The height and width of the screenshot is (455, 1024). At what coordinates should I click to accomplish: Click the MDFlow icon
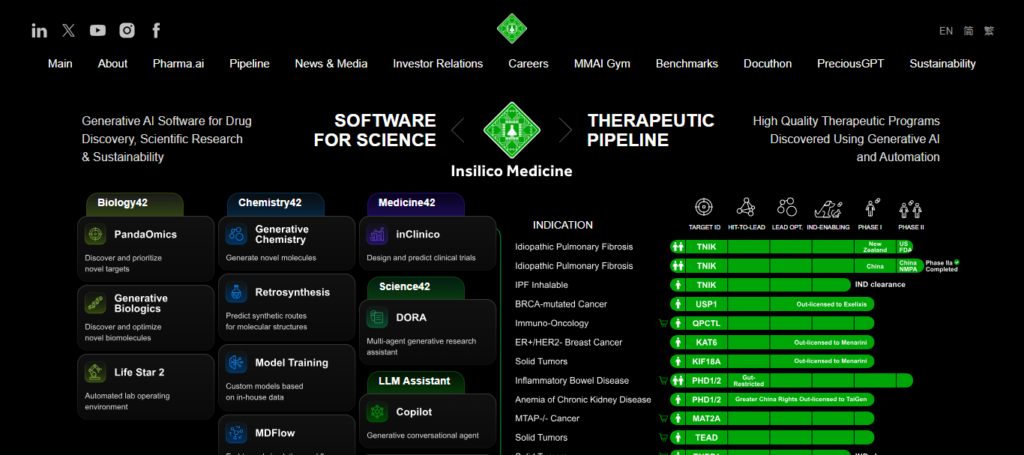point(236,433)
